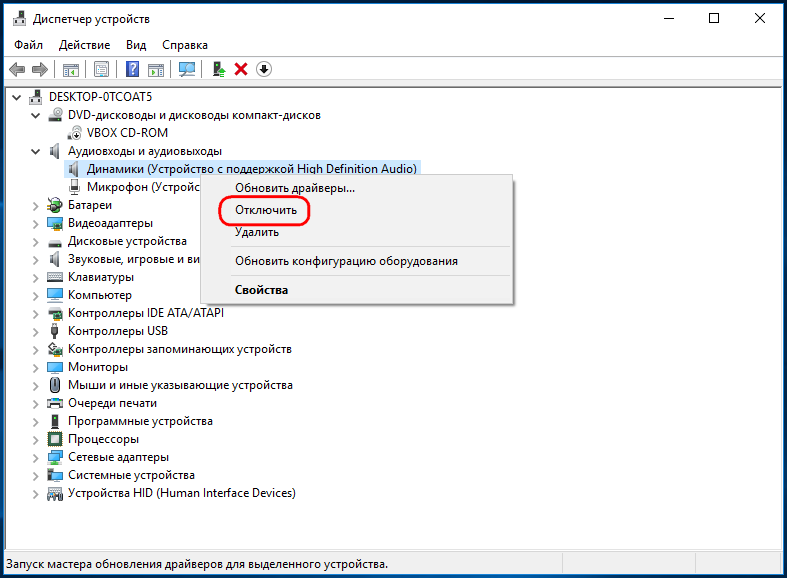Choose Отключить in context menu
Viewport: 787px width, 578px height.
357,210
